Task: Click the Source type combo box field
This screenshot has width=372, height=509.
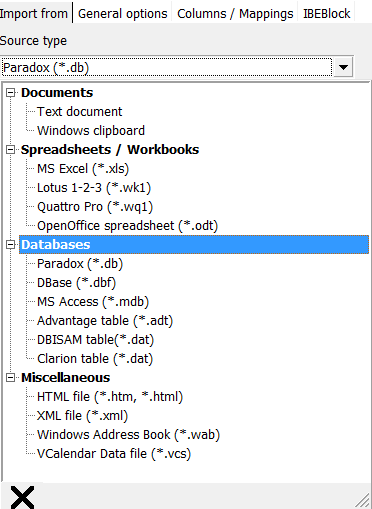Action: pyautogui.click(x=167, y=68)
